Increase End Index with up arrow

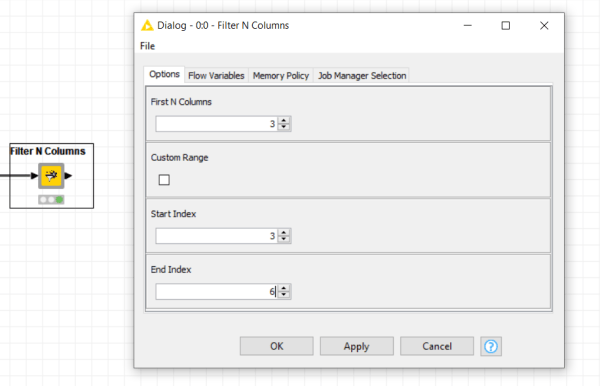[x=284, y=288]
